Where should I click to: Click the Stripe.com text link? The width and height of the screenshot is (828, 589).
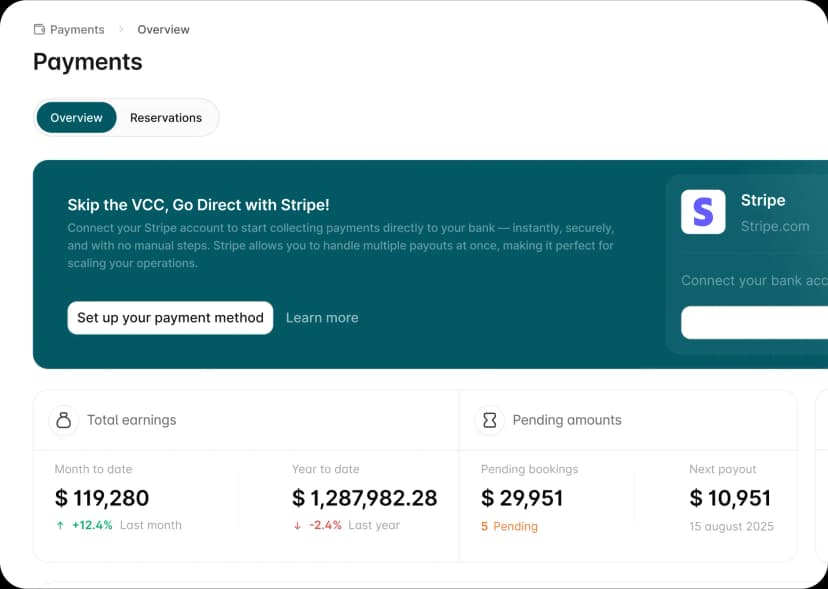click(x=775, y=226)
